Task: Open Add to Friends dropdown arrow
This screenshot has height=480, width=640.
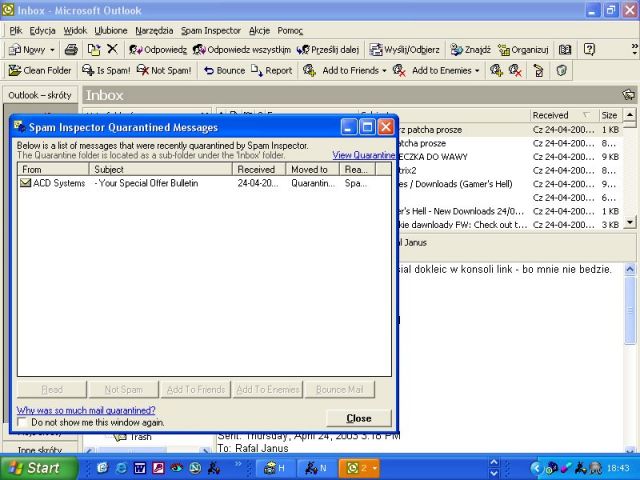Action: coord(384,71)
